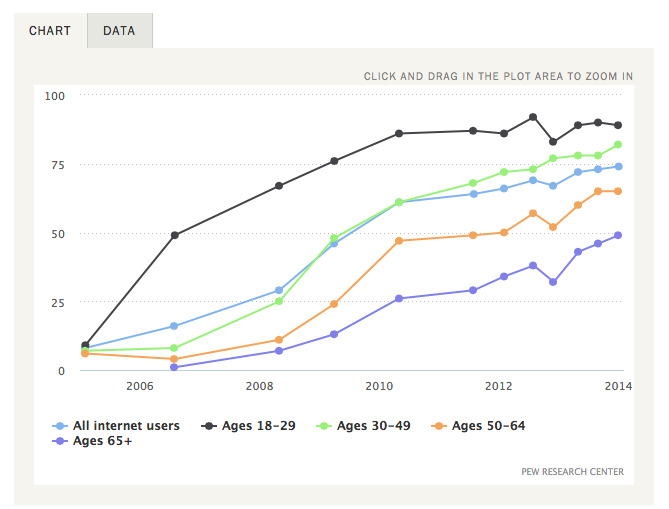
Task: Click the final All internet users data point
Action: click(618, 167)
